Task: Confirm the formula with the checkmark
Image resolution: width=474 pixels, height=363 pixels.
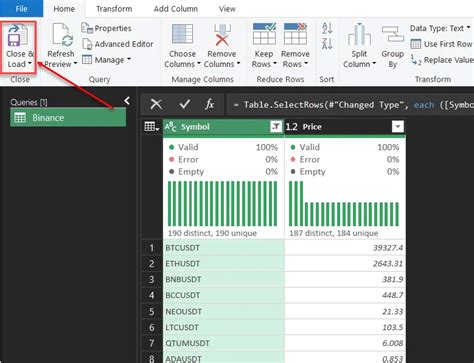Action: pyautogui.click(x=184, y=104)
